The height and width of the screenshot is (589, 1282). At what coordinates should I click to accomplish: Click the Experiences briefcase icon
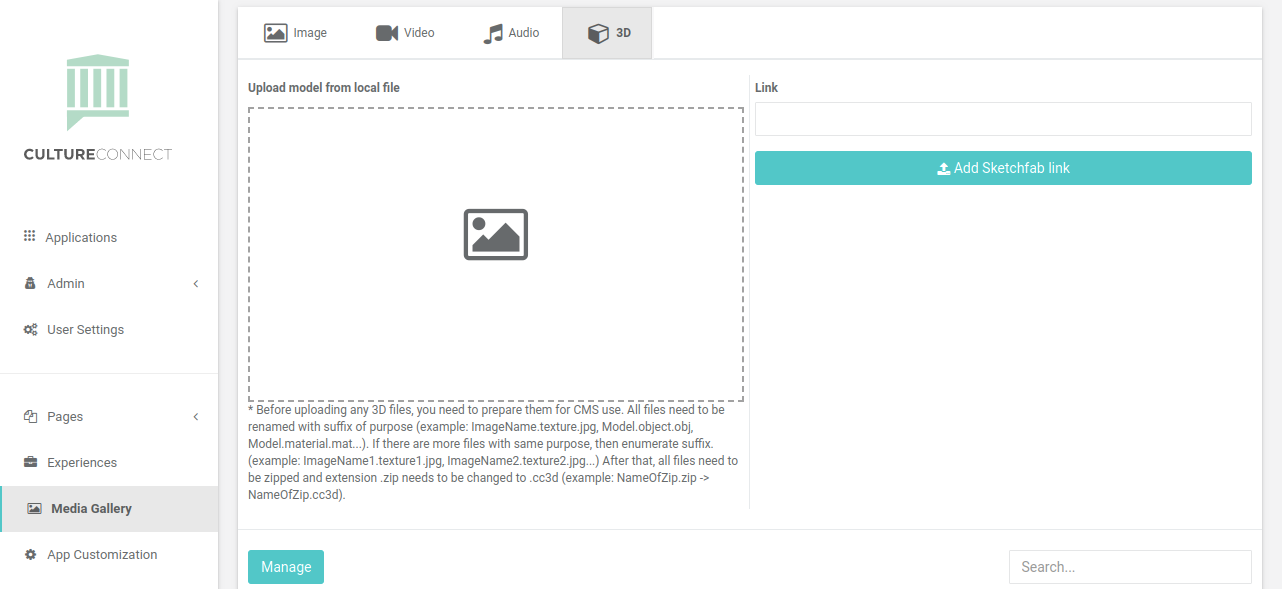[x=30, y=462]
